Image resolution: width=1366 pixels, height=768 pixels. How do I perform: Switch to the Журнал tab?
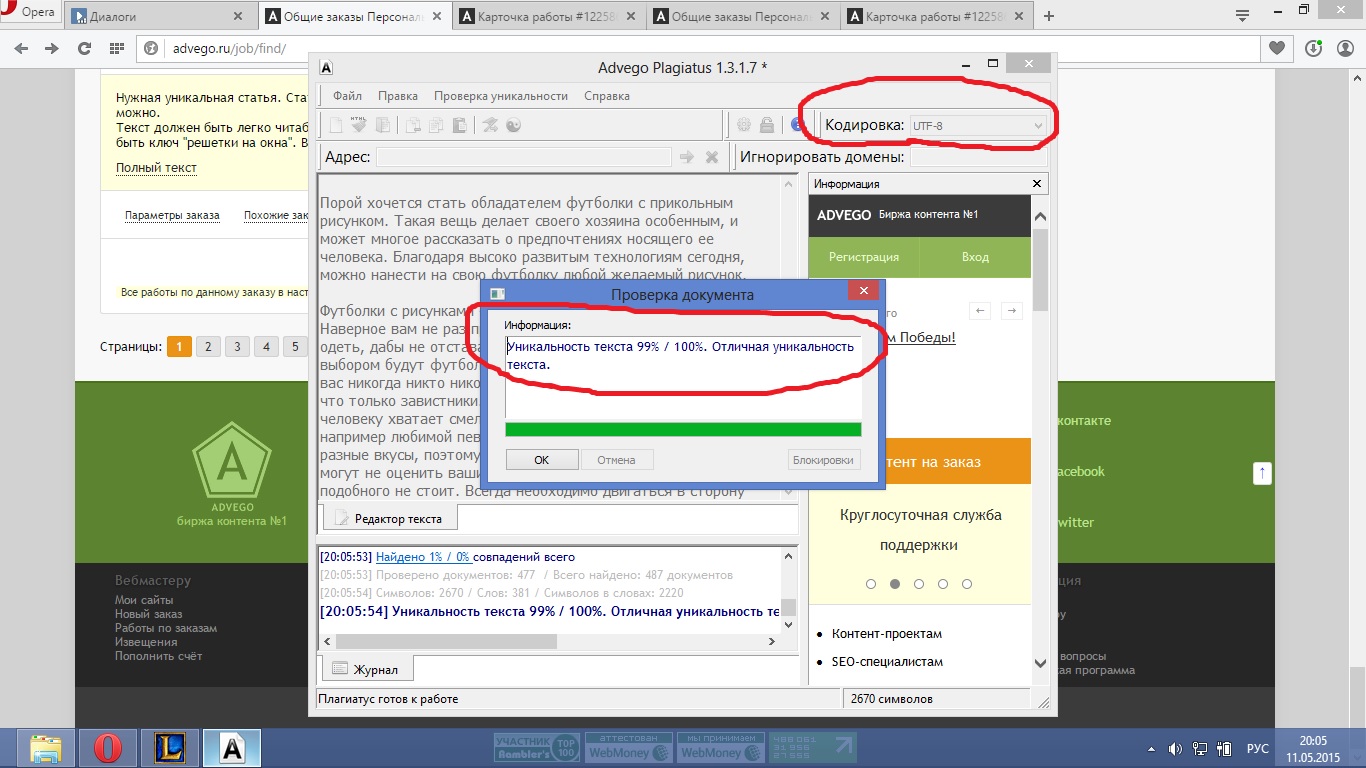click(x=366, y=669)
